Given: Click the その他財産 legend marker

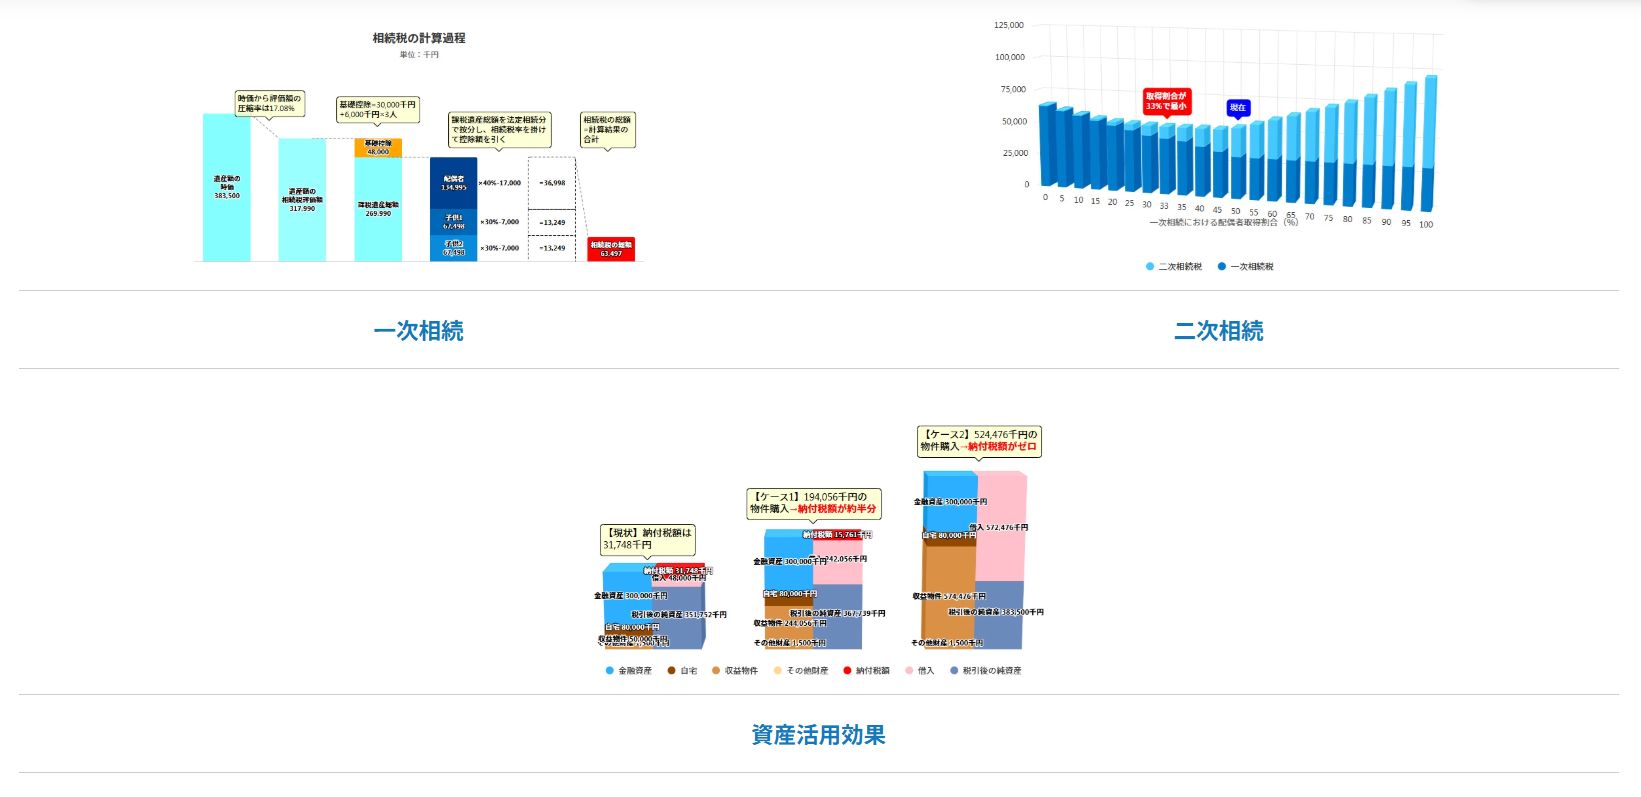Looking at the screenshot, I should pos(778,671).
